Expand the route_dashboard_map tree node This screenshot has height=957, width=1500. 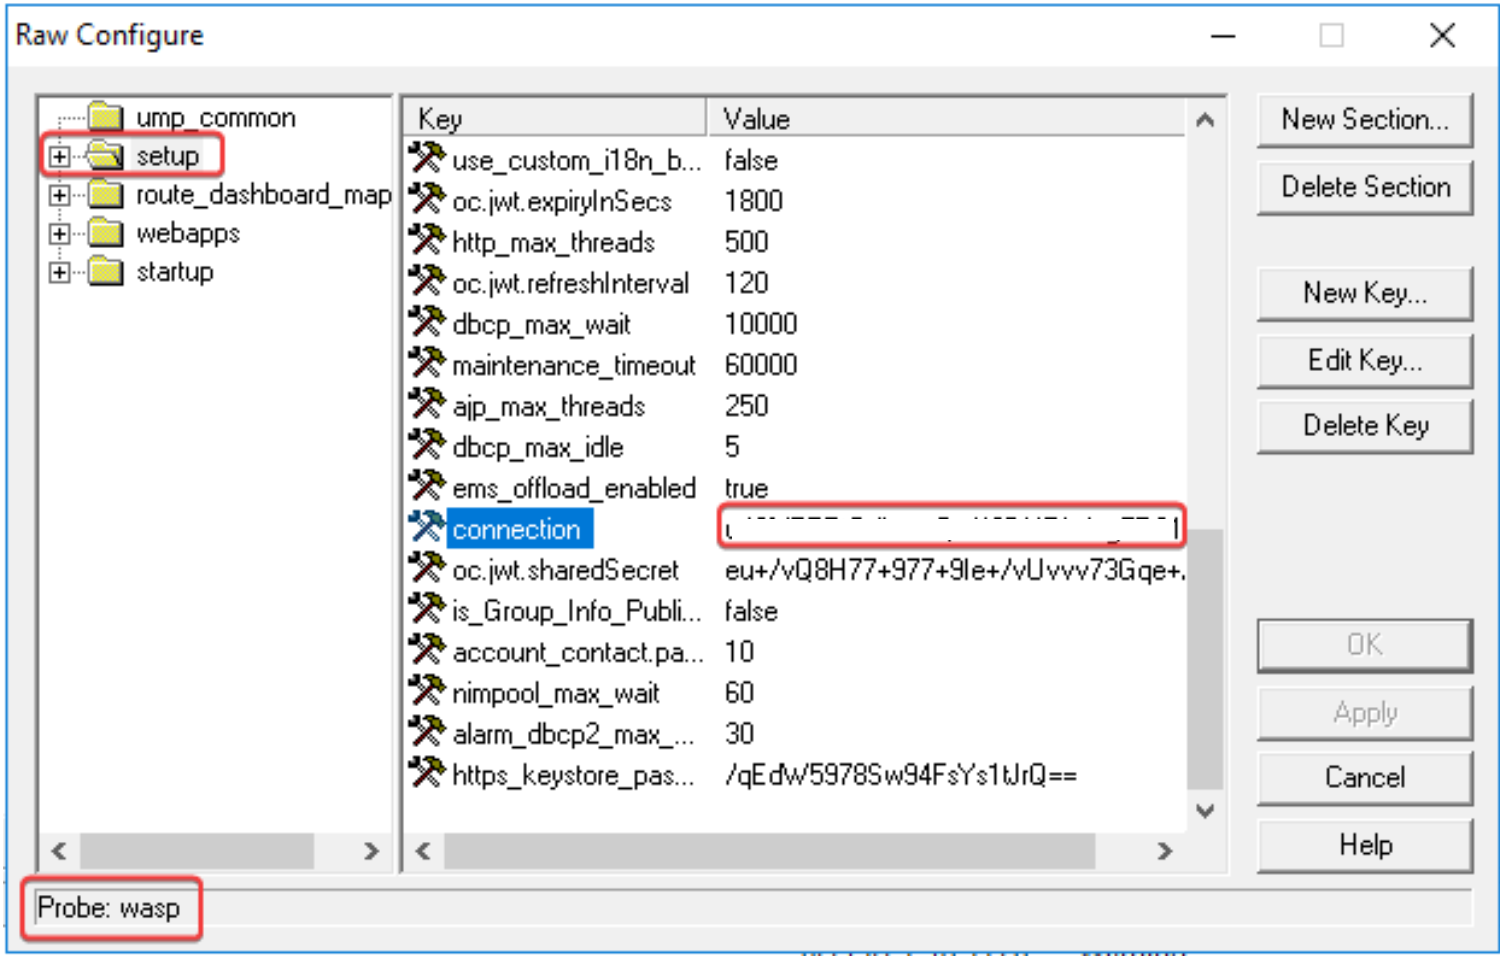pos(60,195)
